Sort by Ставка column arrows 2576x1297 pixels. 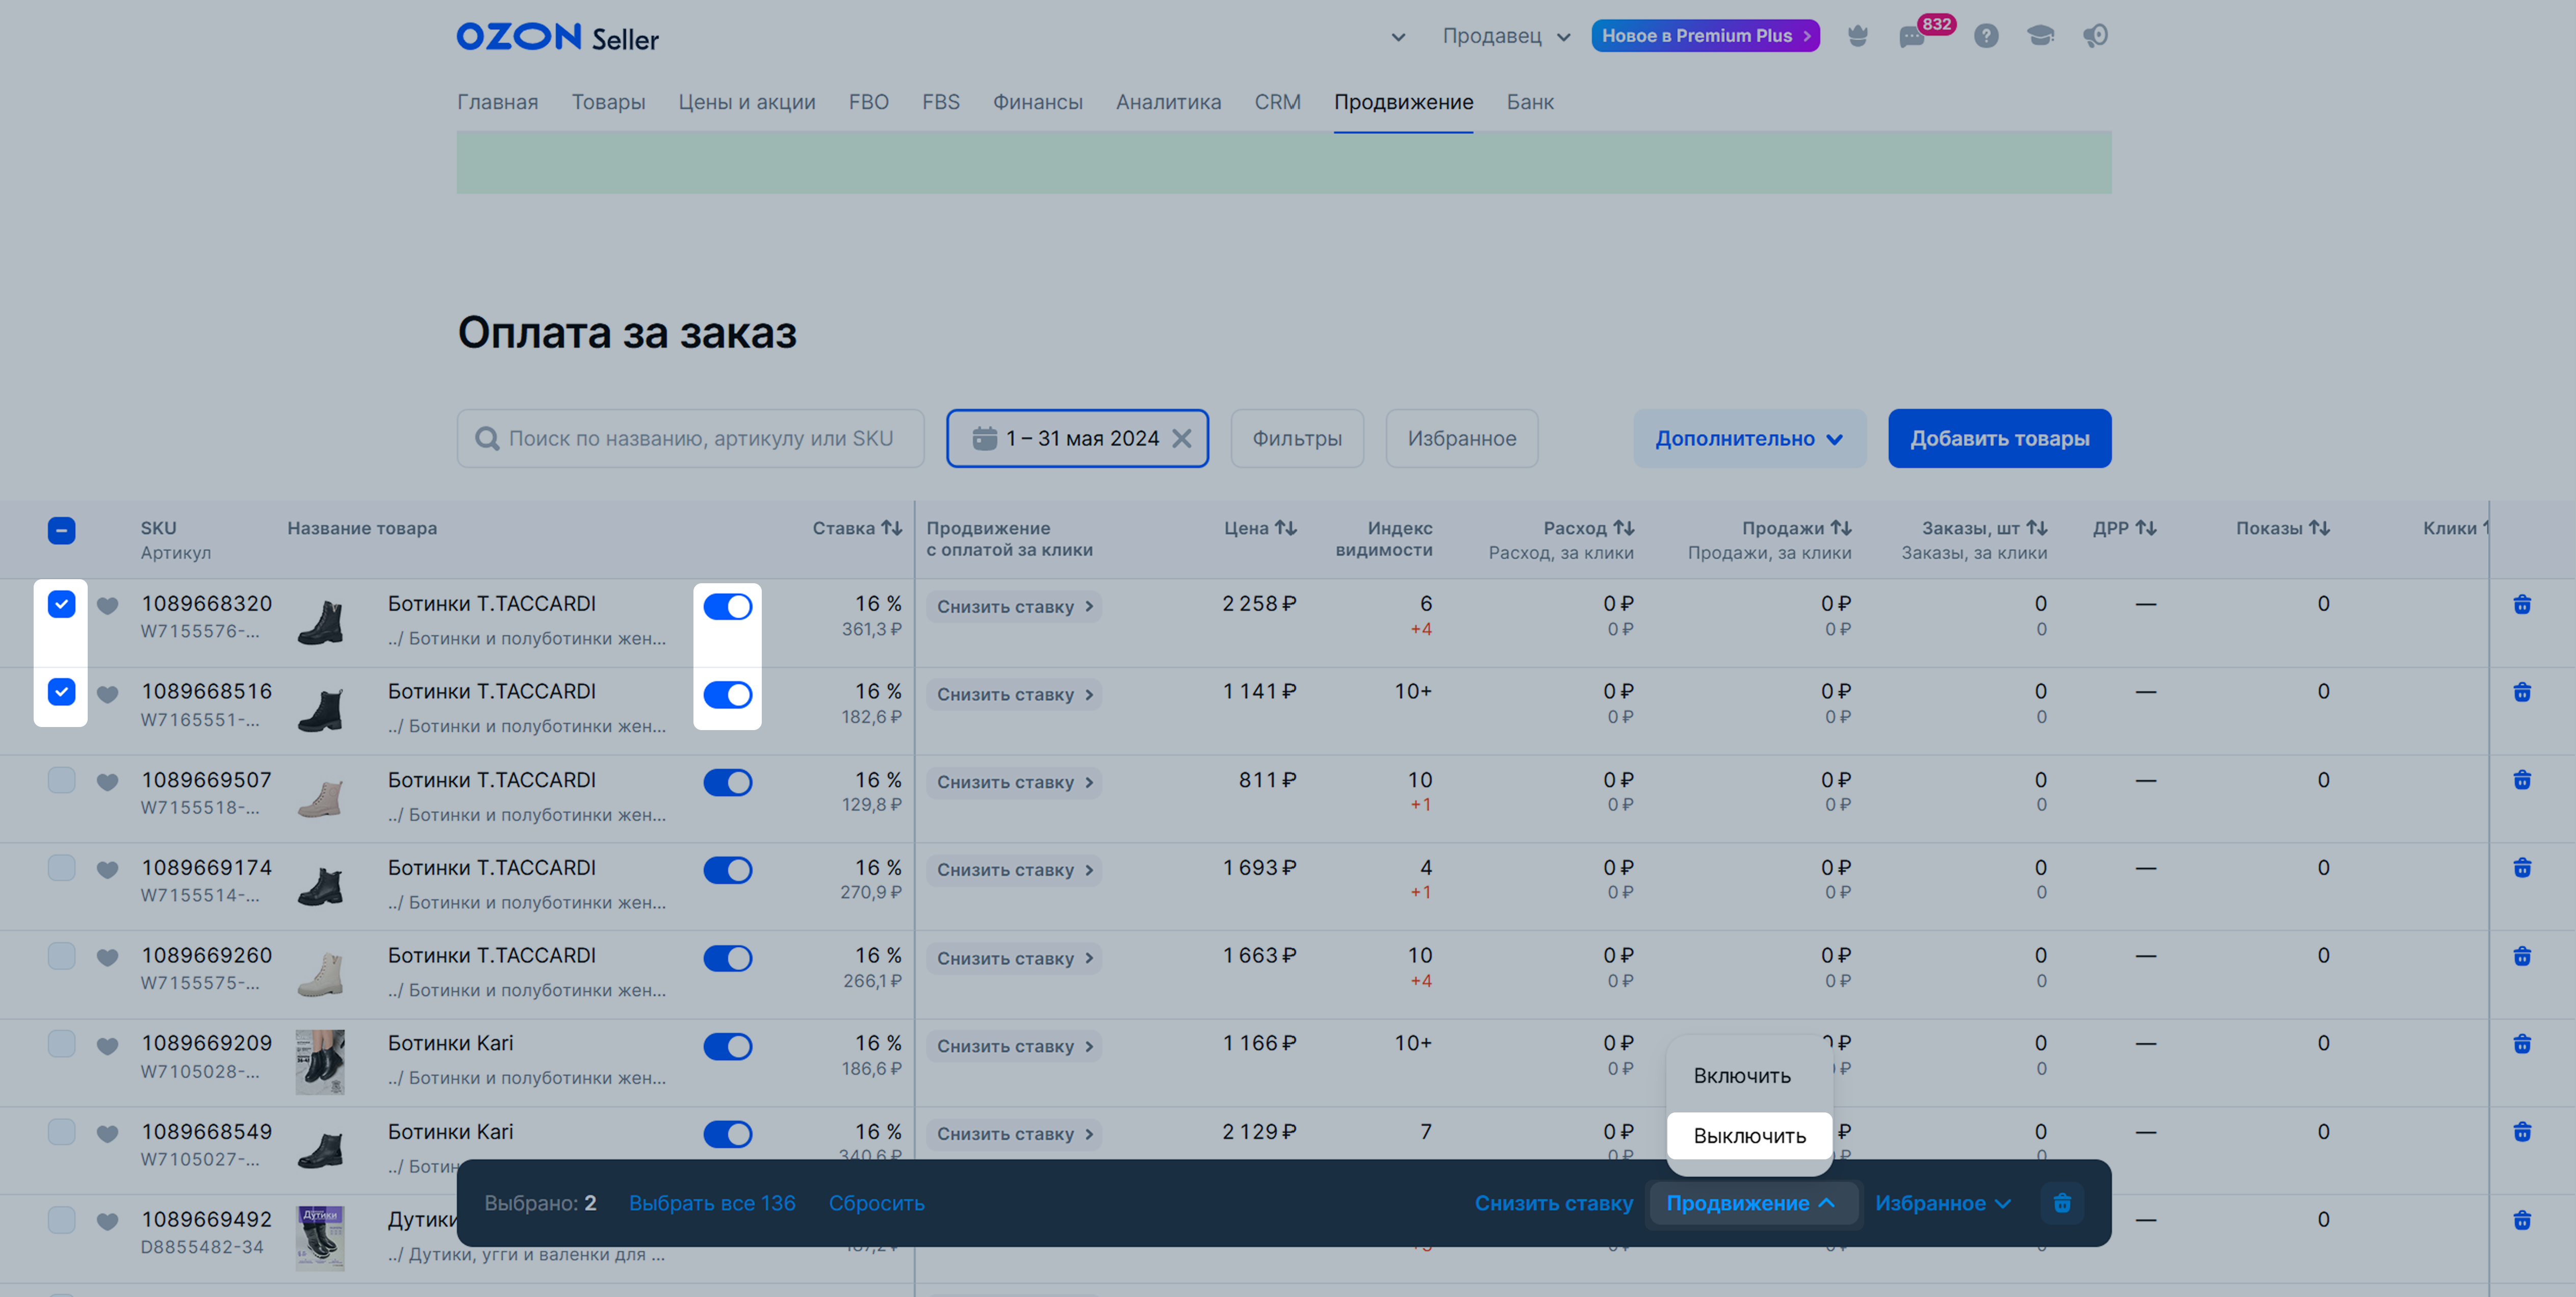pos(892,528)
